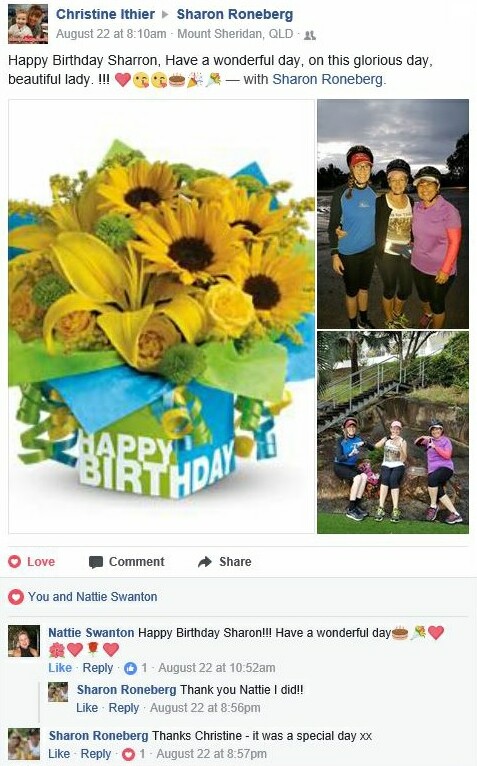Viewport: 477px width, 766px height.
Task: Like Nattie Swanton's comment
Action: click(x=60, y=668)
